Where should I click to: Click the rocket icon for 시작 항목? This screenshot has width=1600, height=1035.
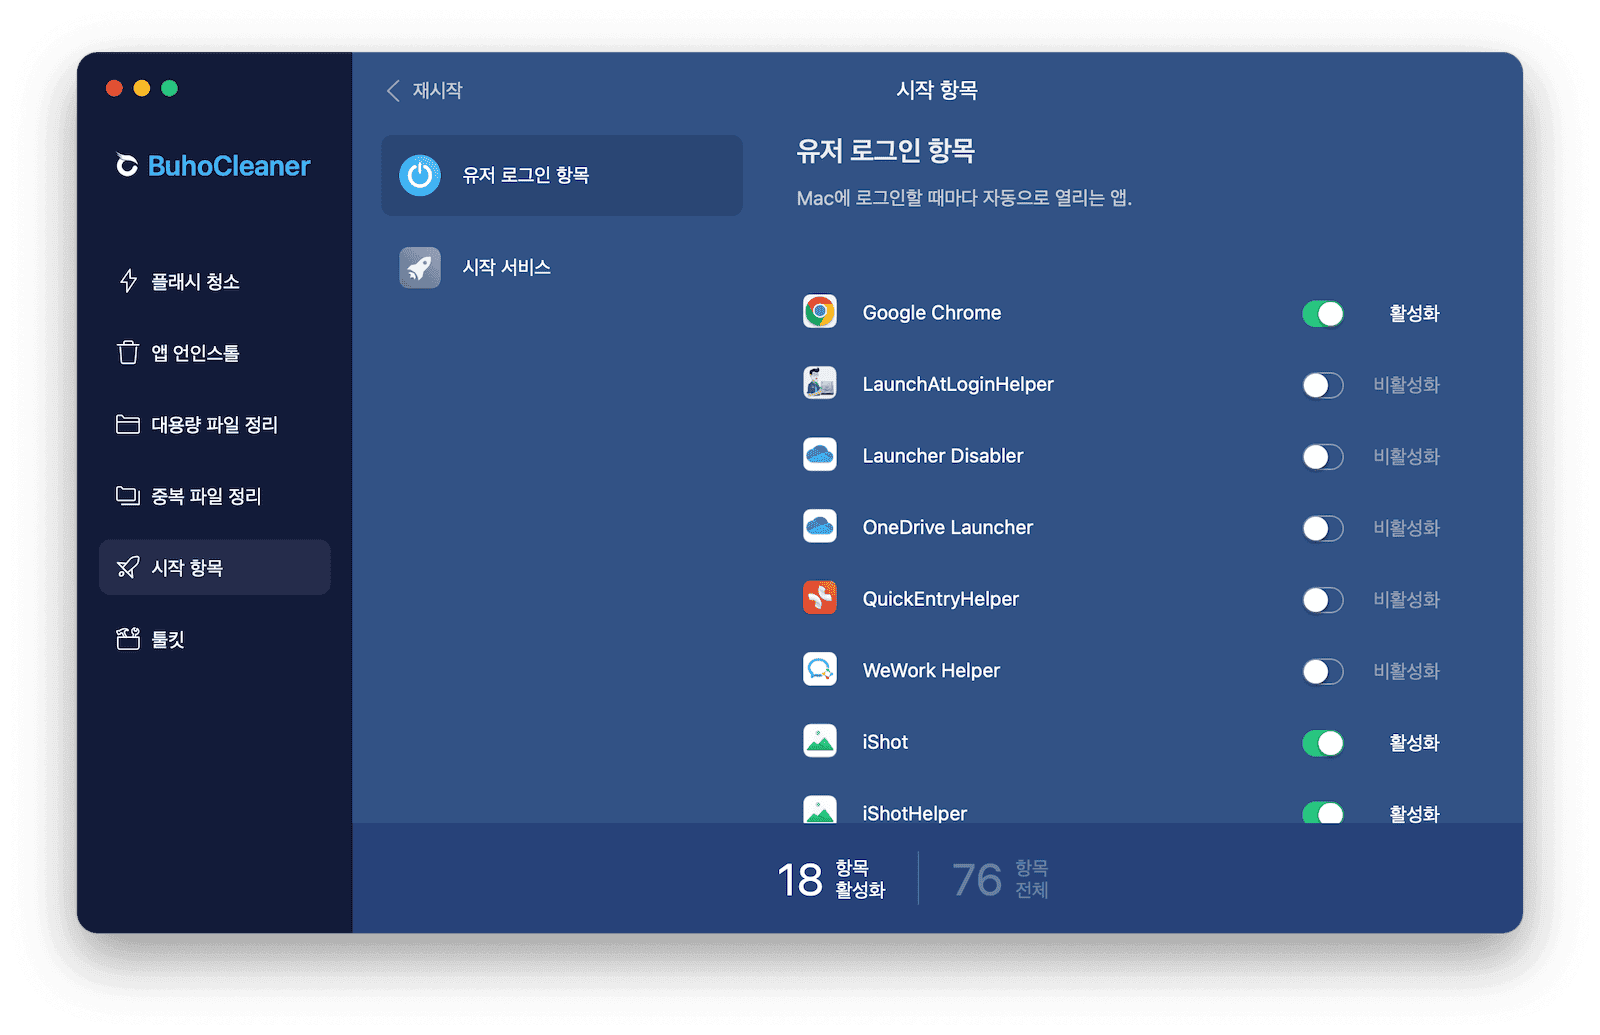(128, 567)
